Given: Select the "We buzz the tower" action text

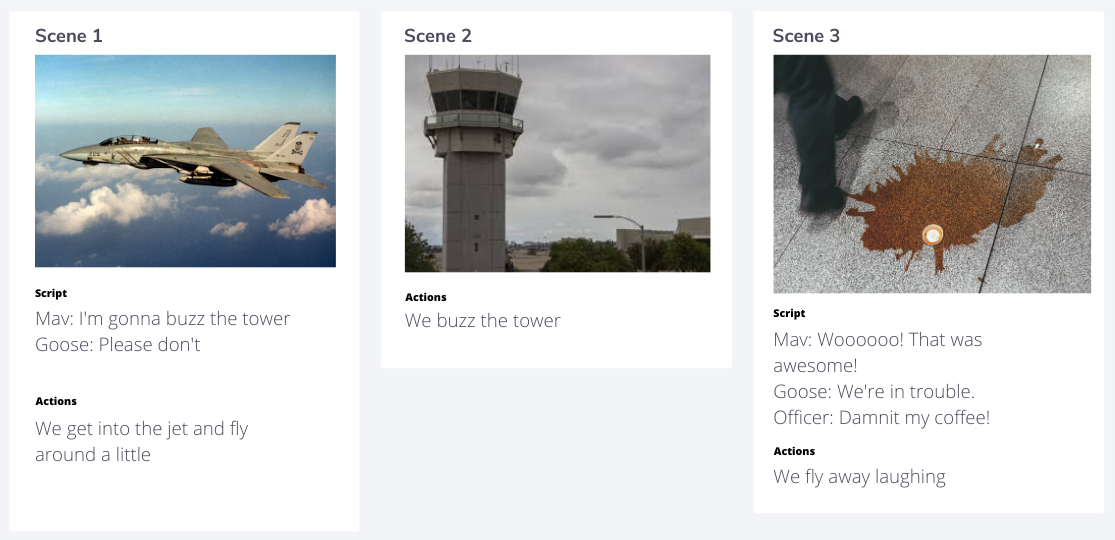Looking at the screenshot, I should [x=483, y=321].
